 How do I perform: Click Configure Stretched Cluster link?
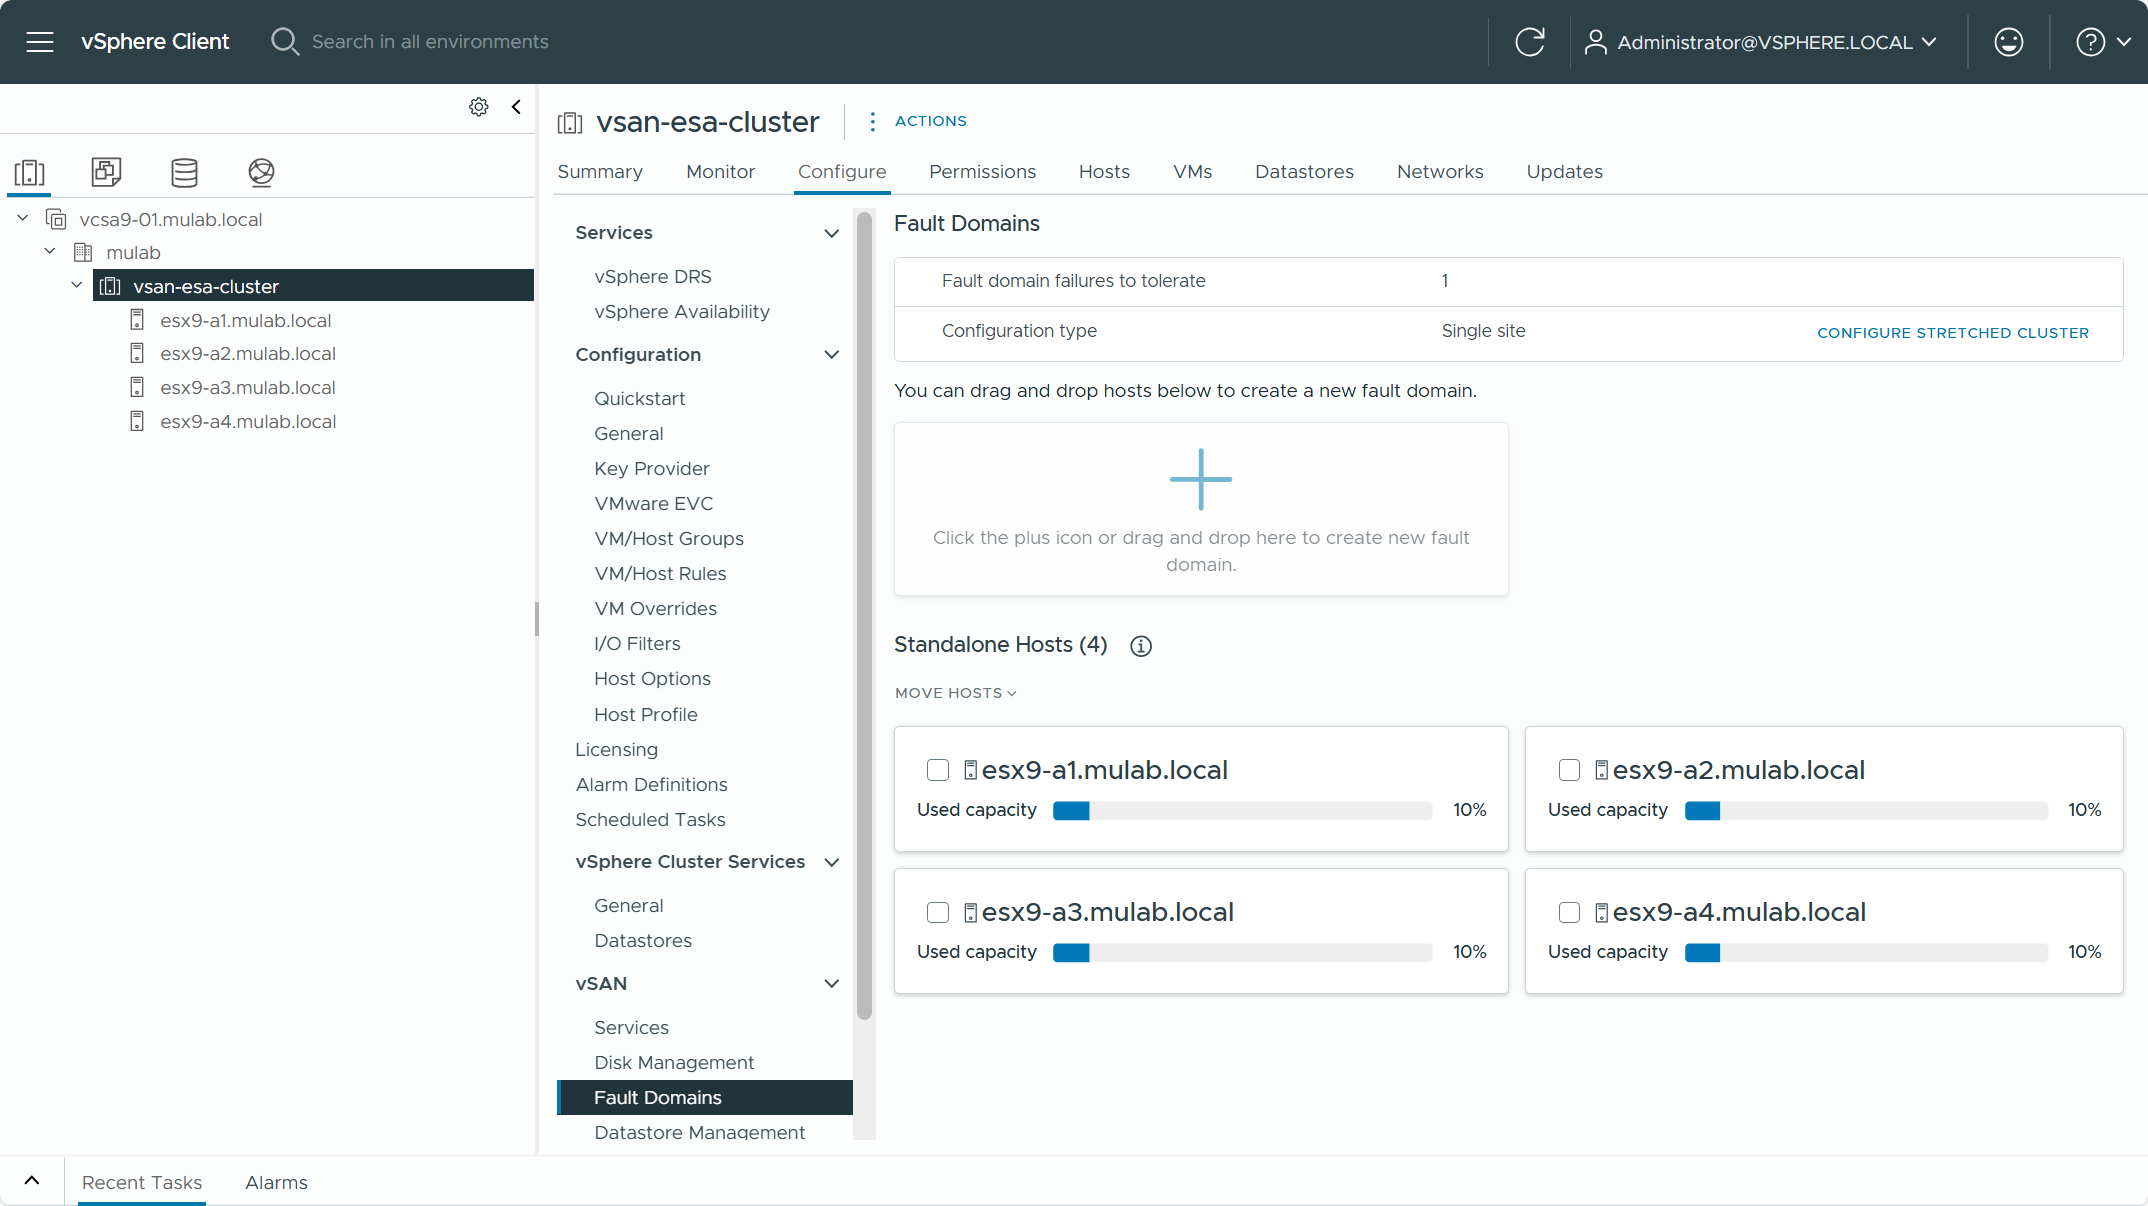[1952, 333]
